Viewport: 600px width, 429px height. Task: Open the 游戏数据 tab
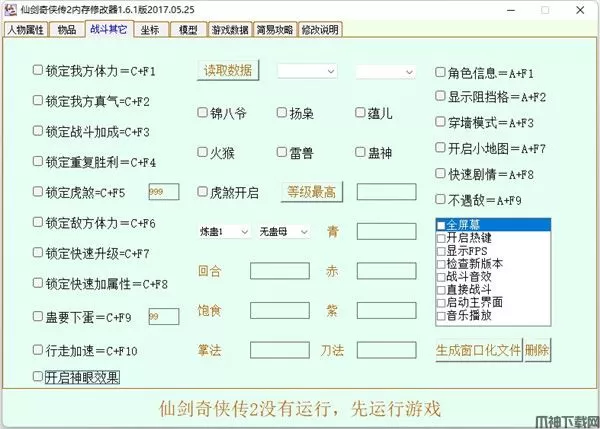click(x=230, y=29)
